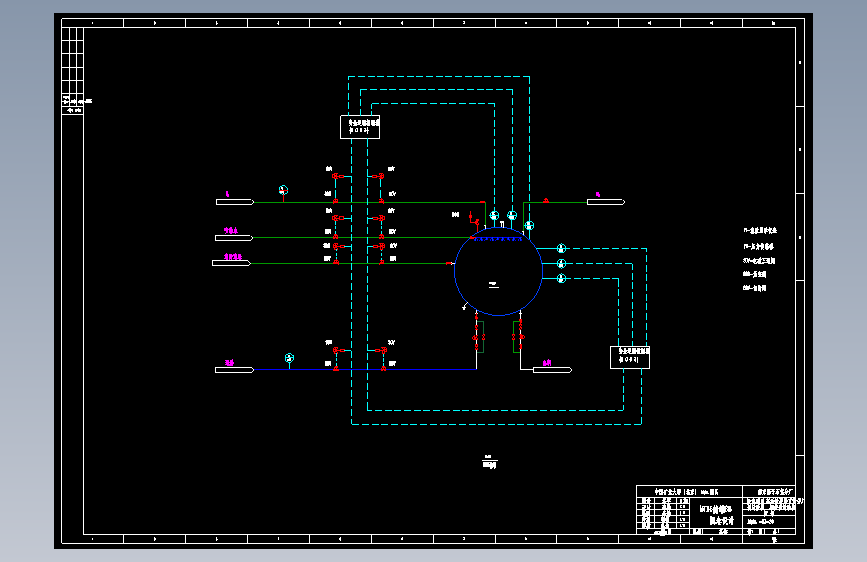
Task: Click the third inlet arrow tag on the left
Action: 232,263
